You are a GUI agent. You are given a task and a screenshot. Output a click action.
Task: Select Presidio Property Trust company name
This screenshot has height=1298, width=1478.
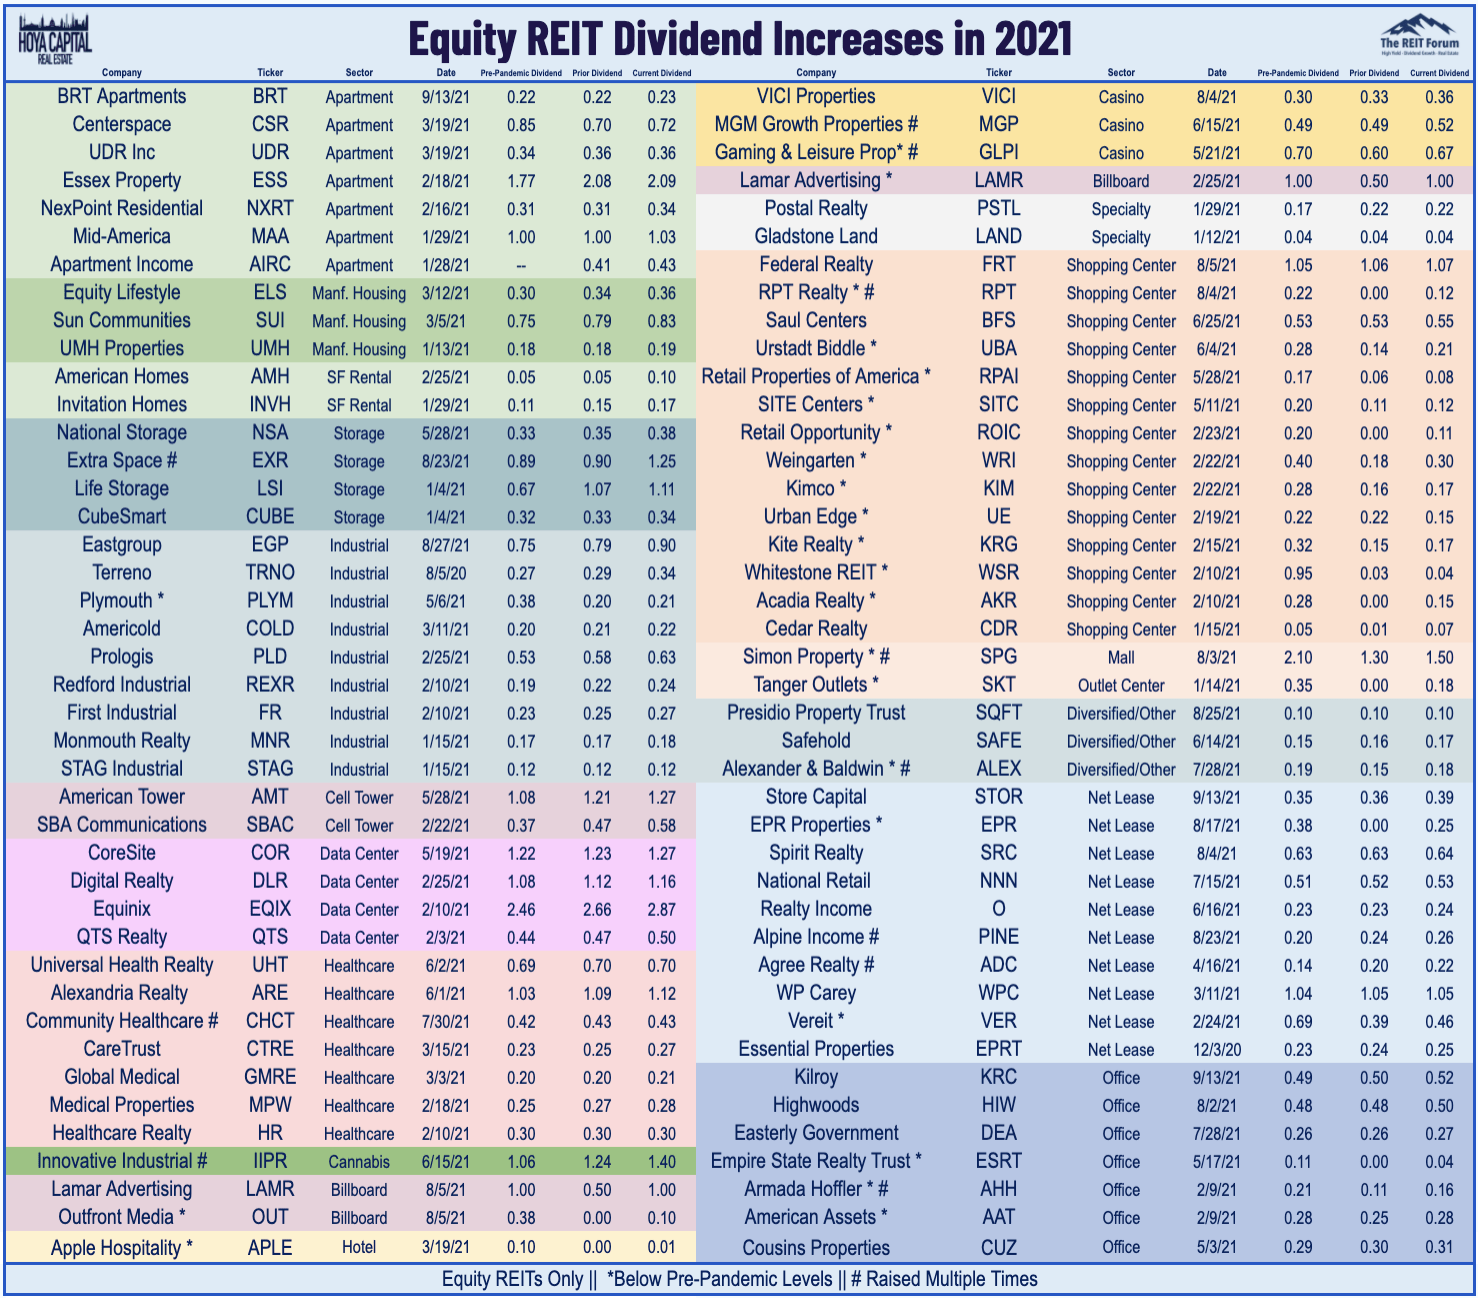click(x=816, y=712)
